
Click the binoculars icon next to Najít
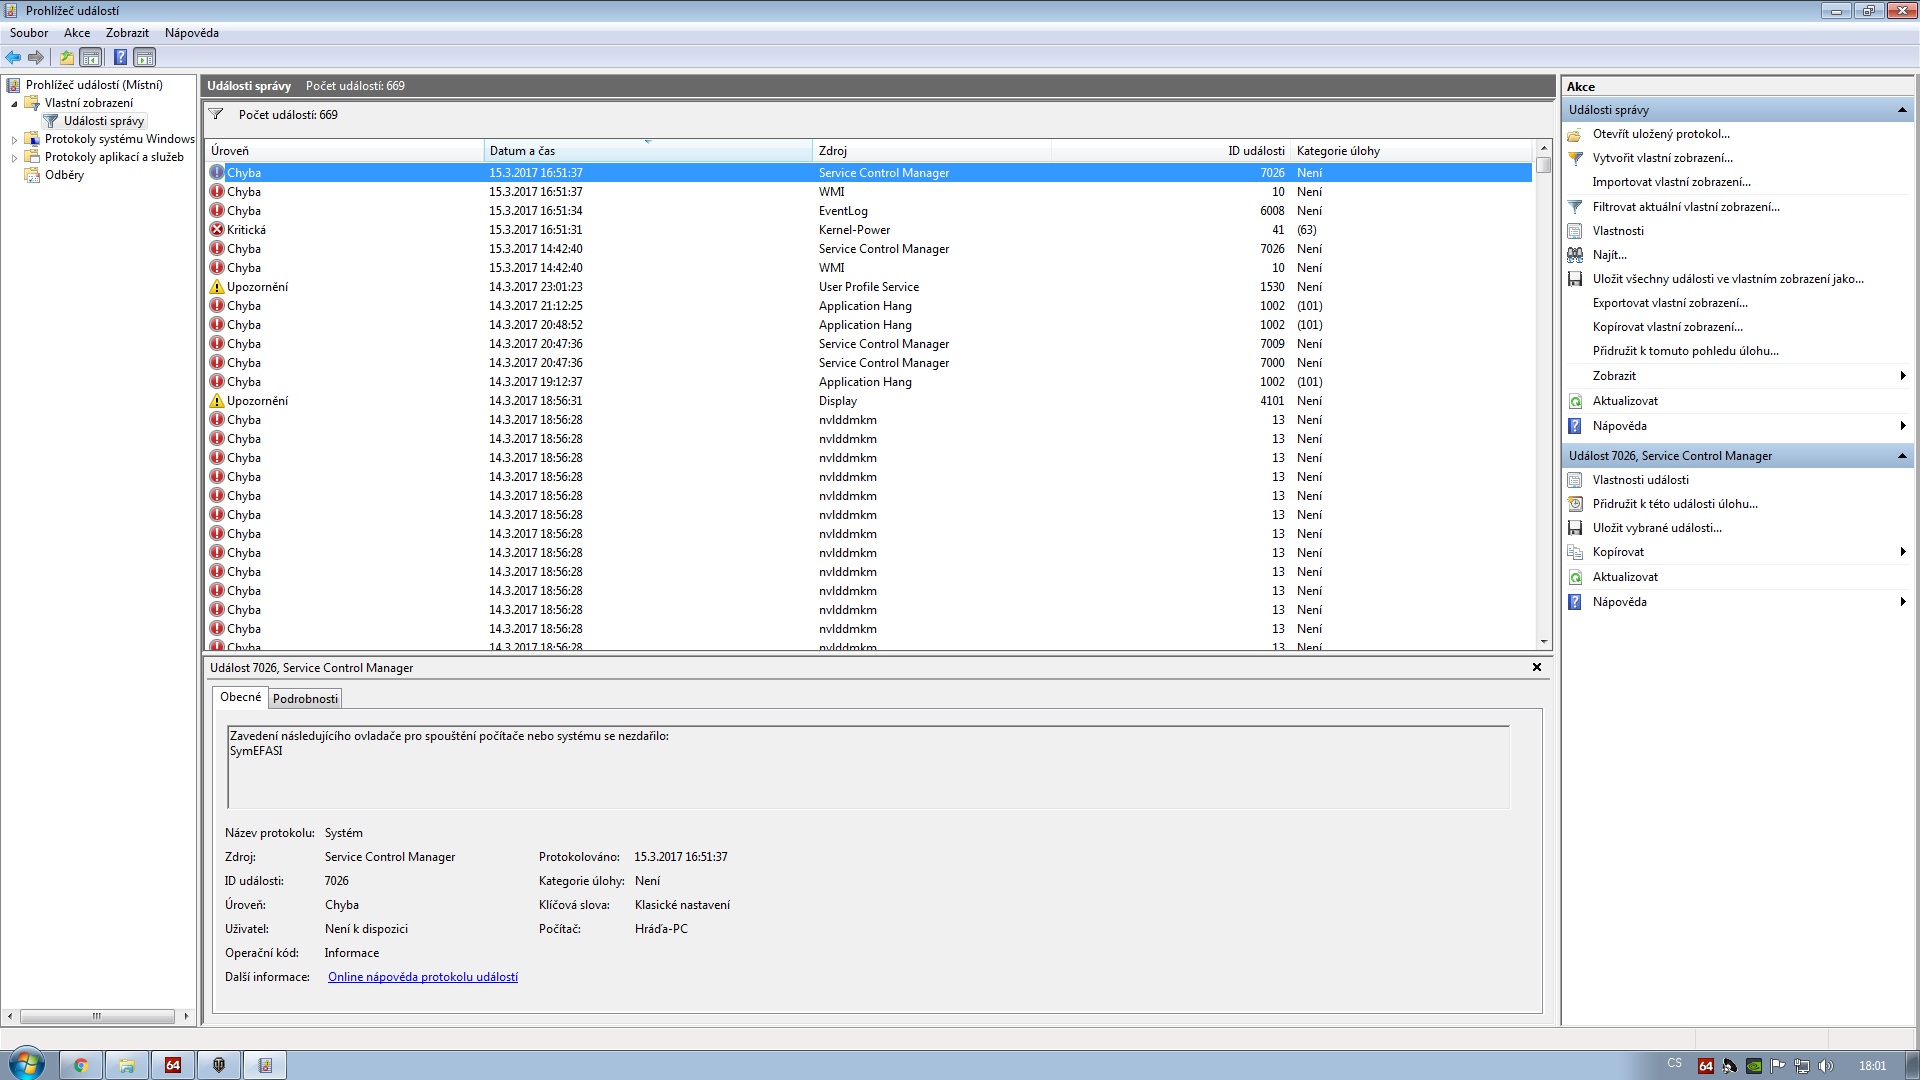pos(1575,255)
